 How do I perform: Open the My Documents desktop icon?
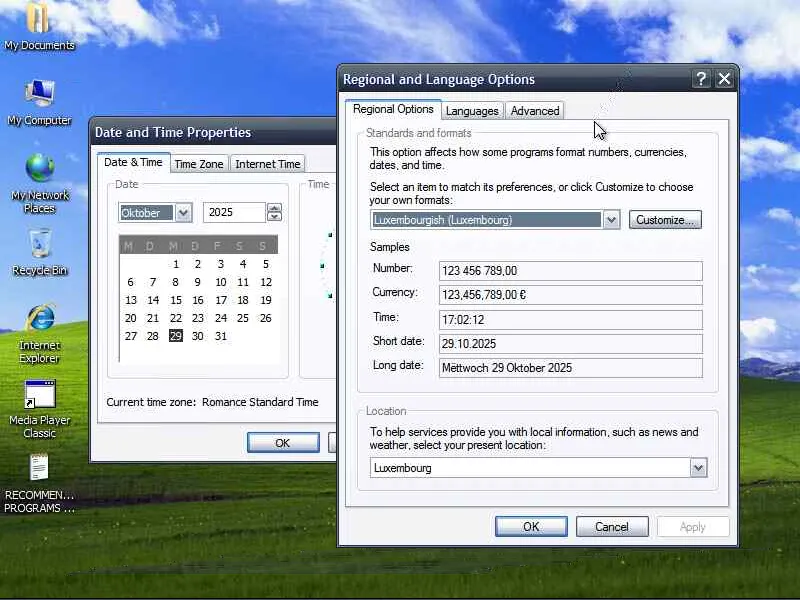pyautogui.click(x=39, y=26)
